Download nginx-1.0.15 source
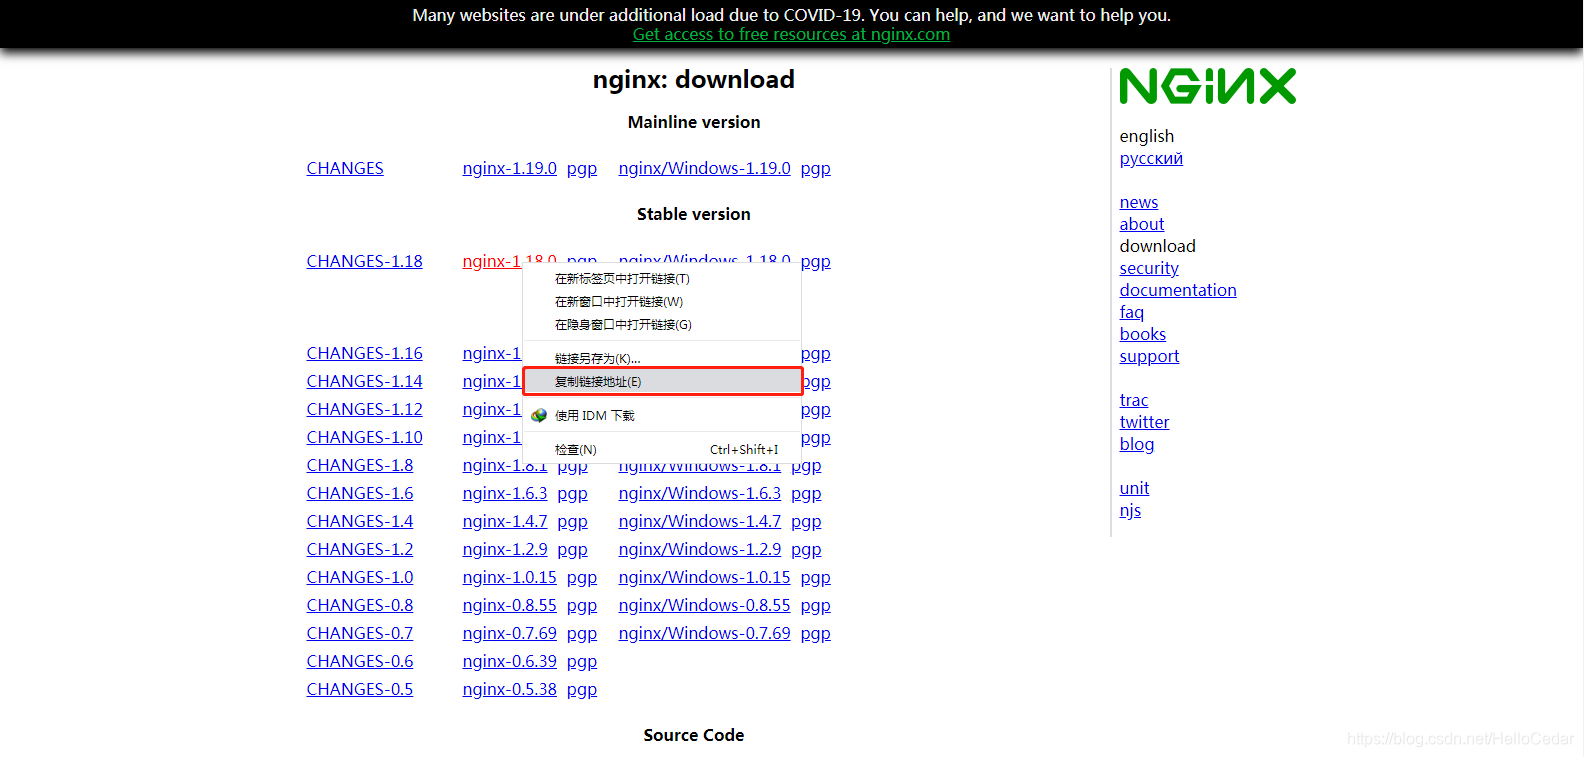 (x=509, y=577)
